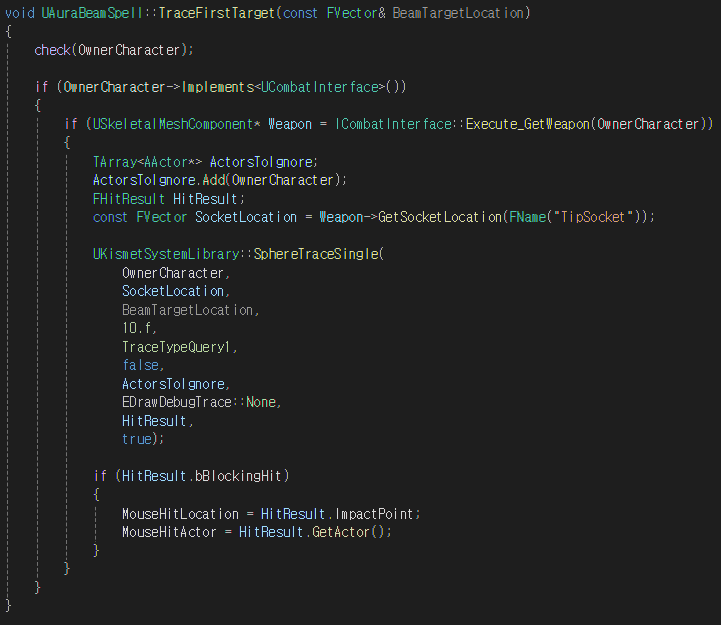This screenshot has width=721, height=625.
Task: Click the true); closing argument
Action: 143,439
